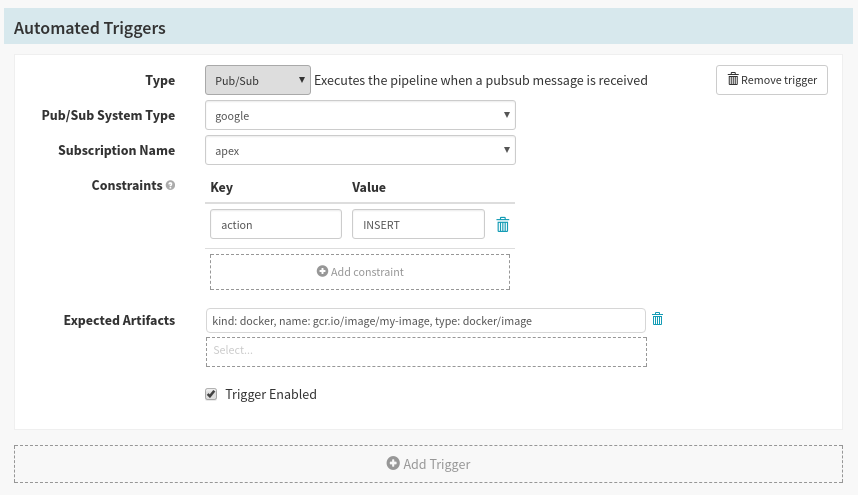Focus the Key field containing action
858x495 pixels.
click(x=276, y=225)
